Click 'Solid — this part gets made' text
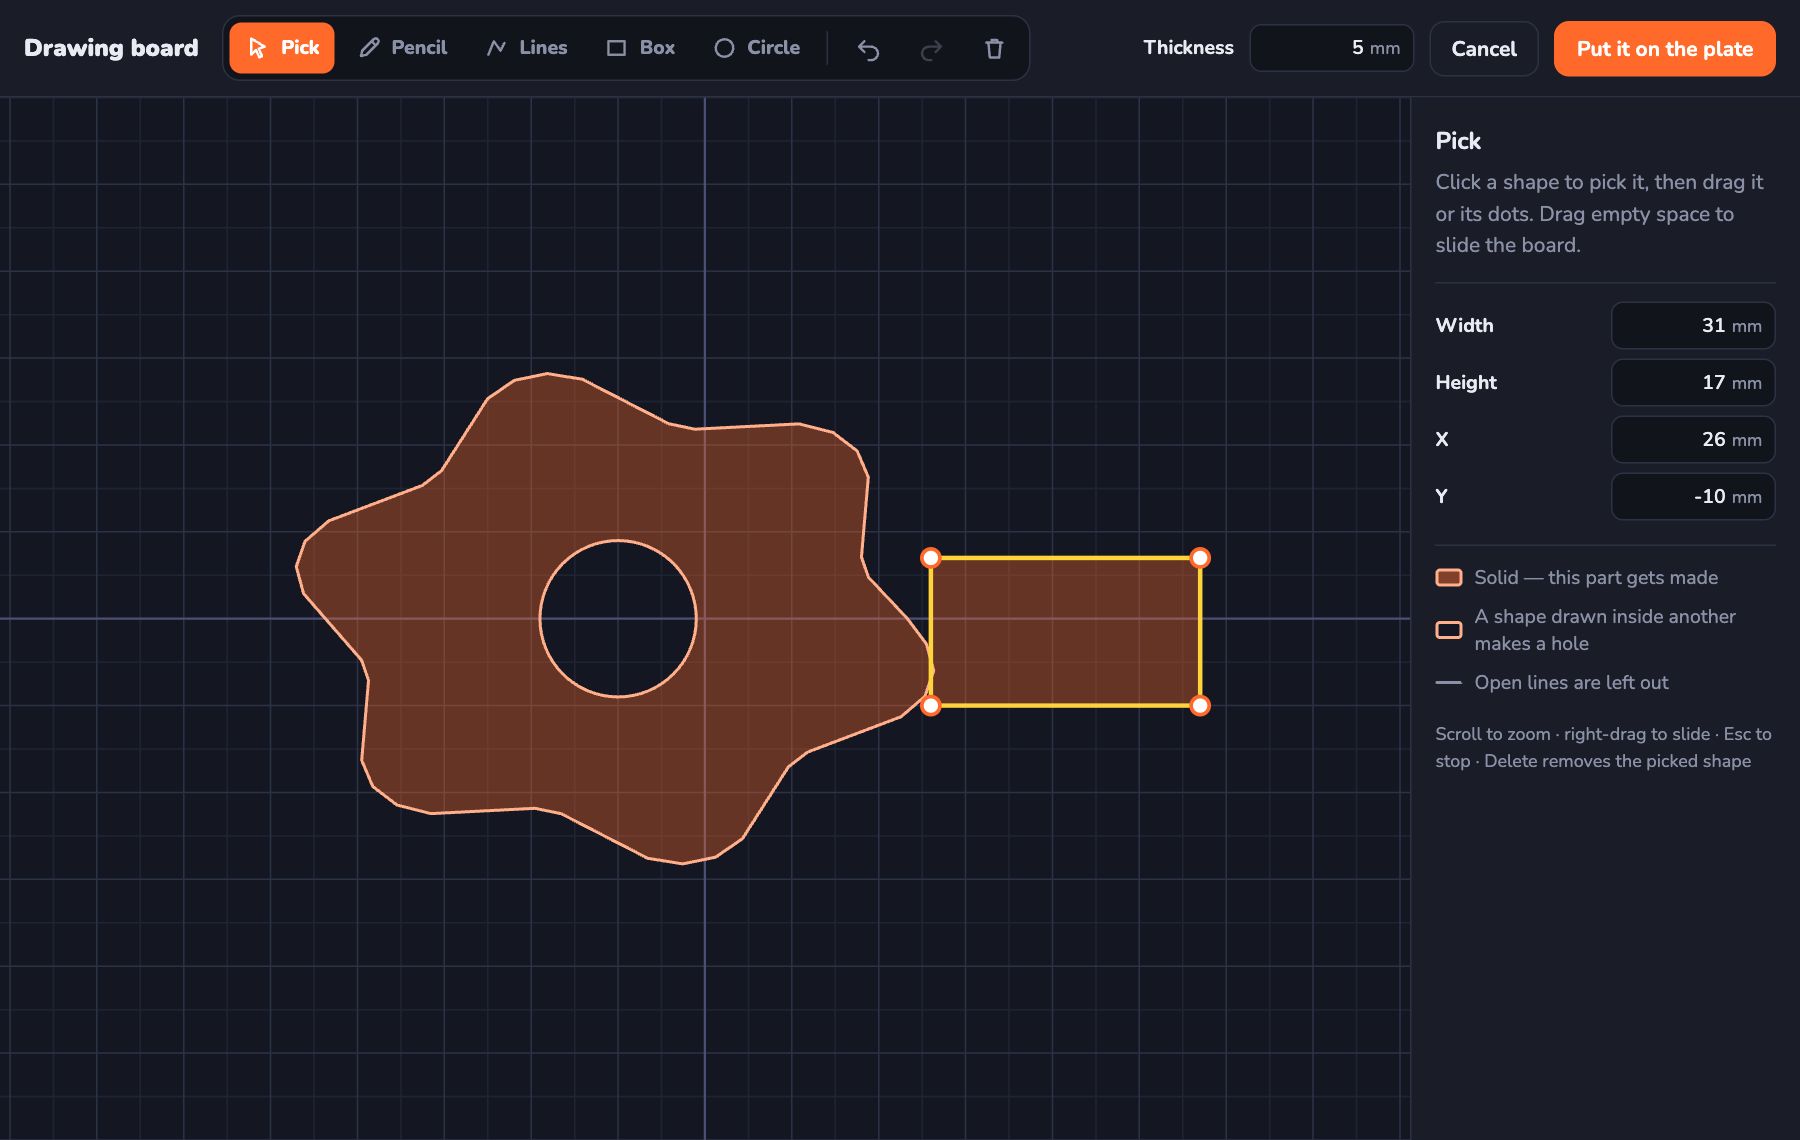 1596,578
